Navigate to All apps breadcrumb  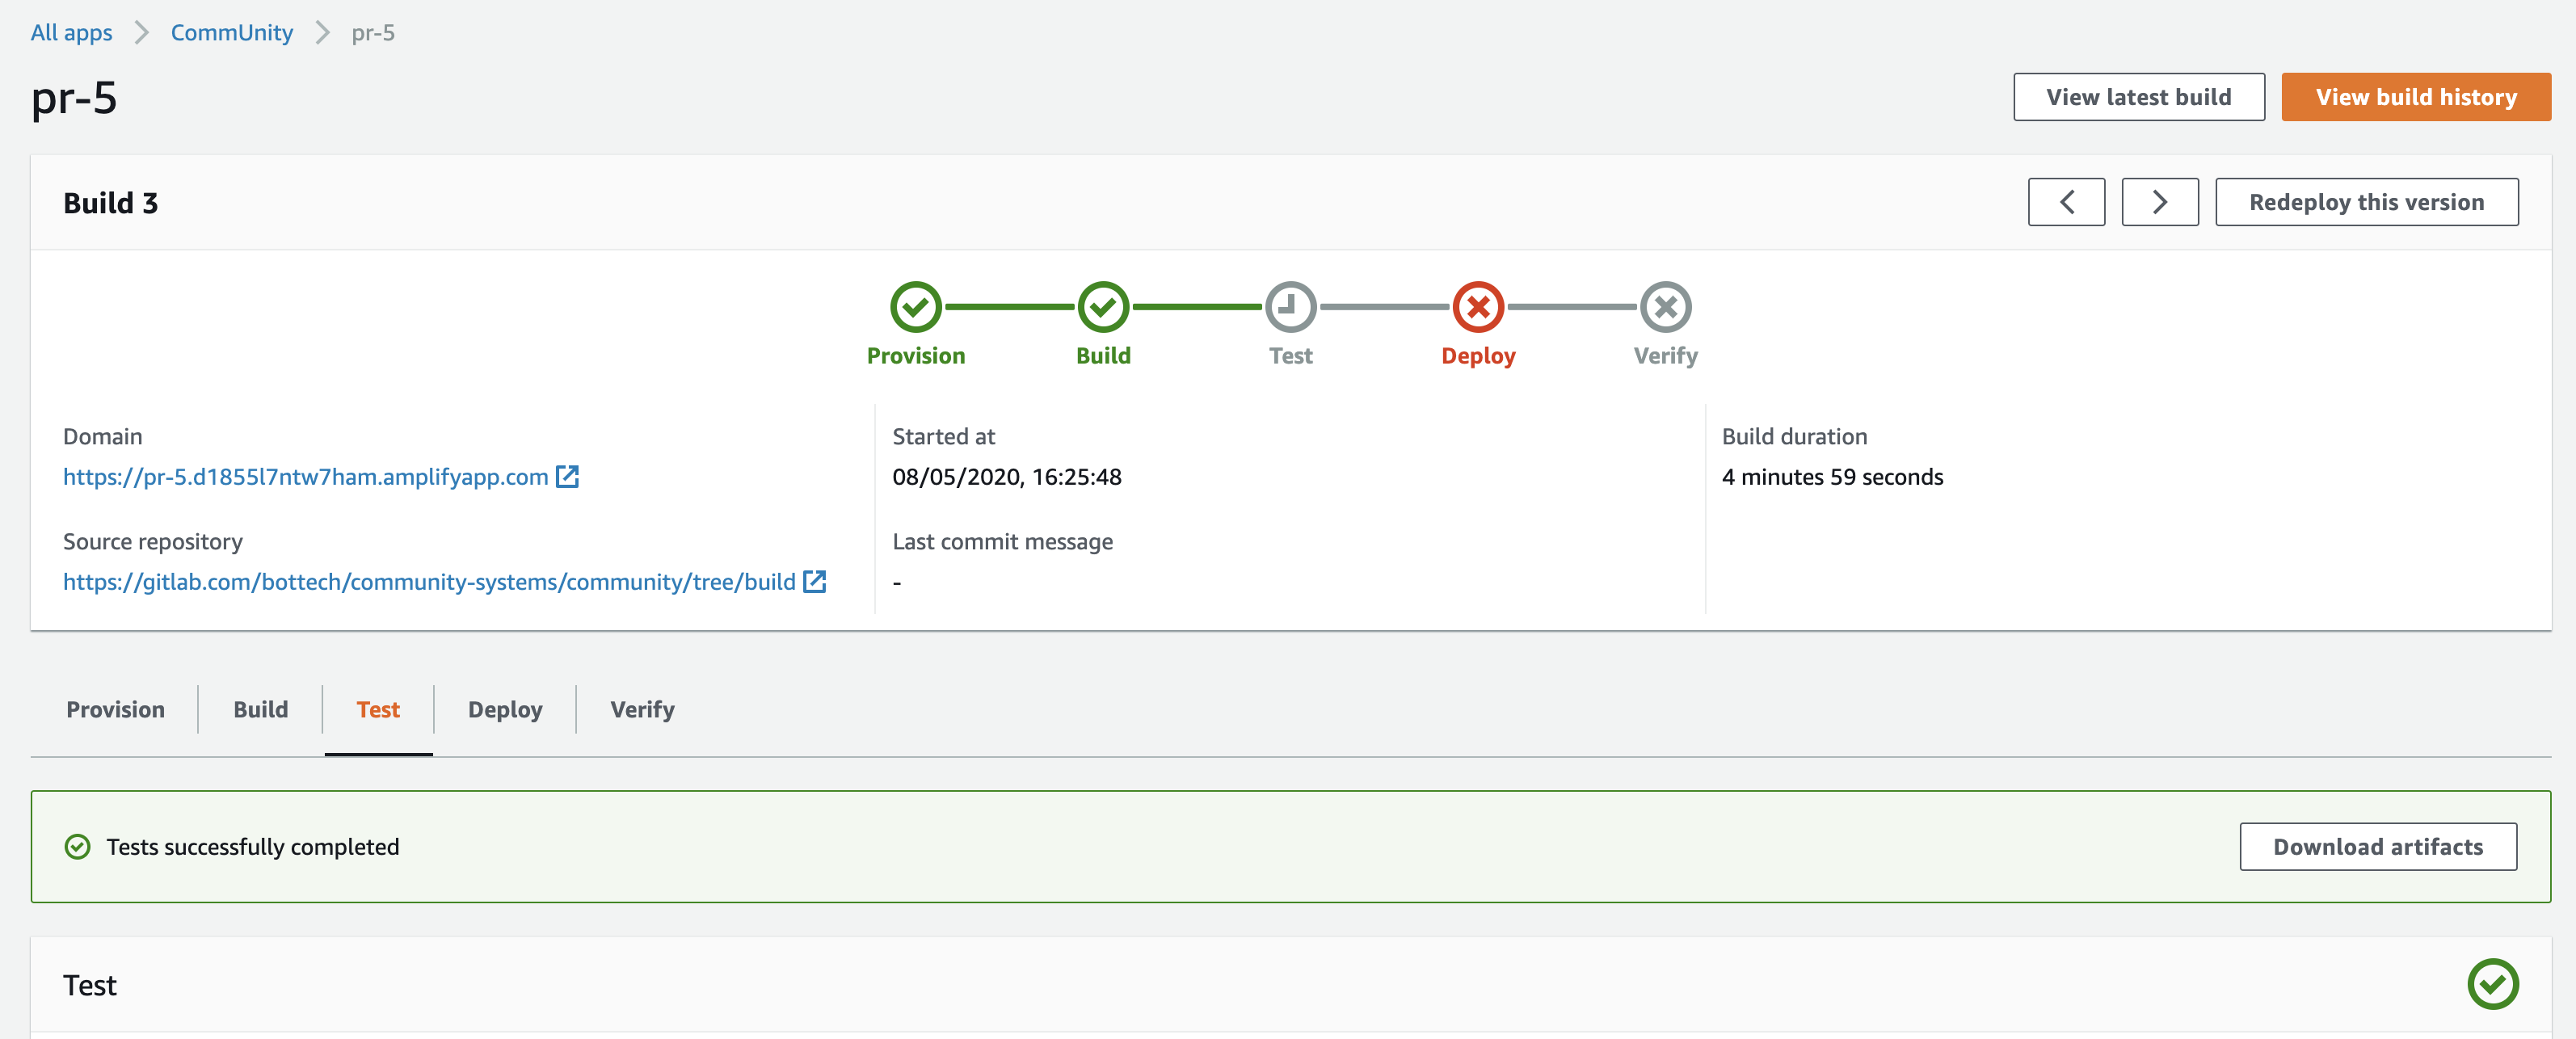click(x=71, y=33)
